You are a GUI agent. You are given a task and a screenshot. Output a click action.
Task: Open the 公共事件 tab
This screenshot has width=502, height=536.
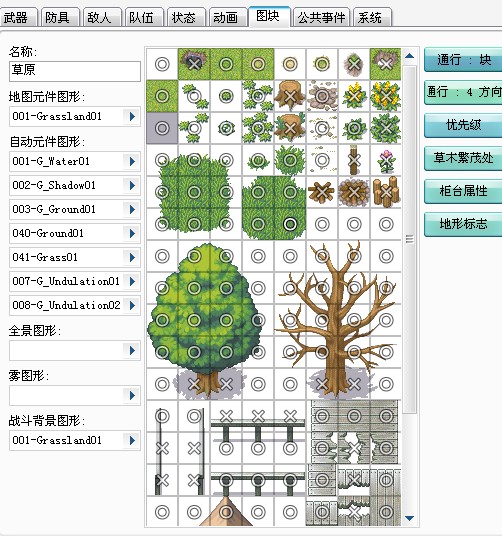pyautogui.click(x=321, y=17)
